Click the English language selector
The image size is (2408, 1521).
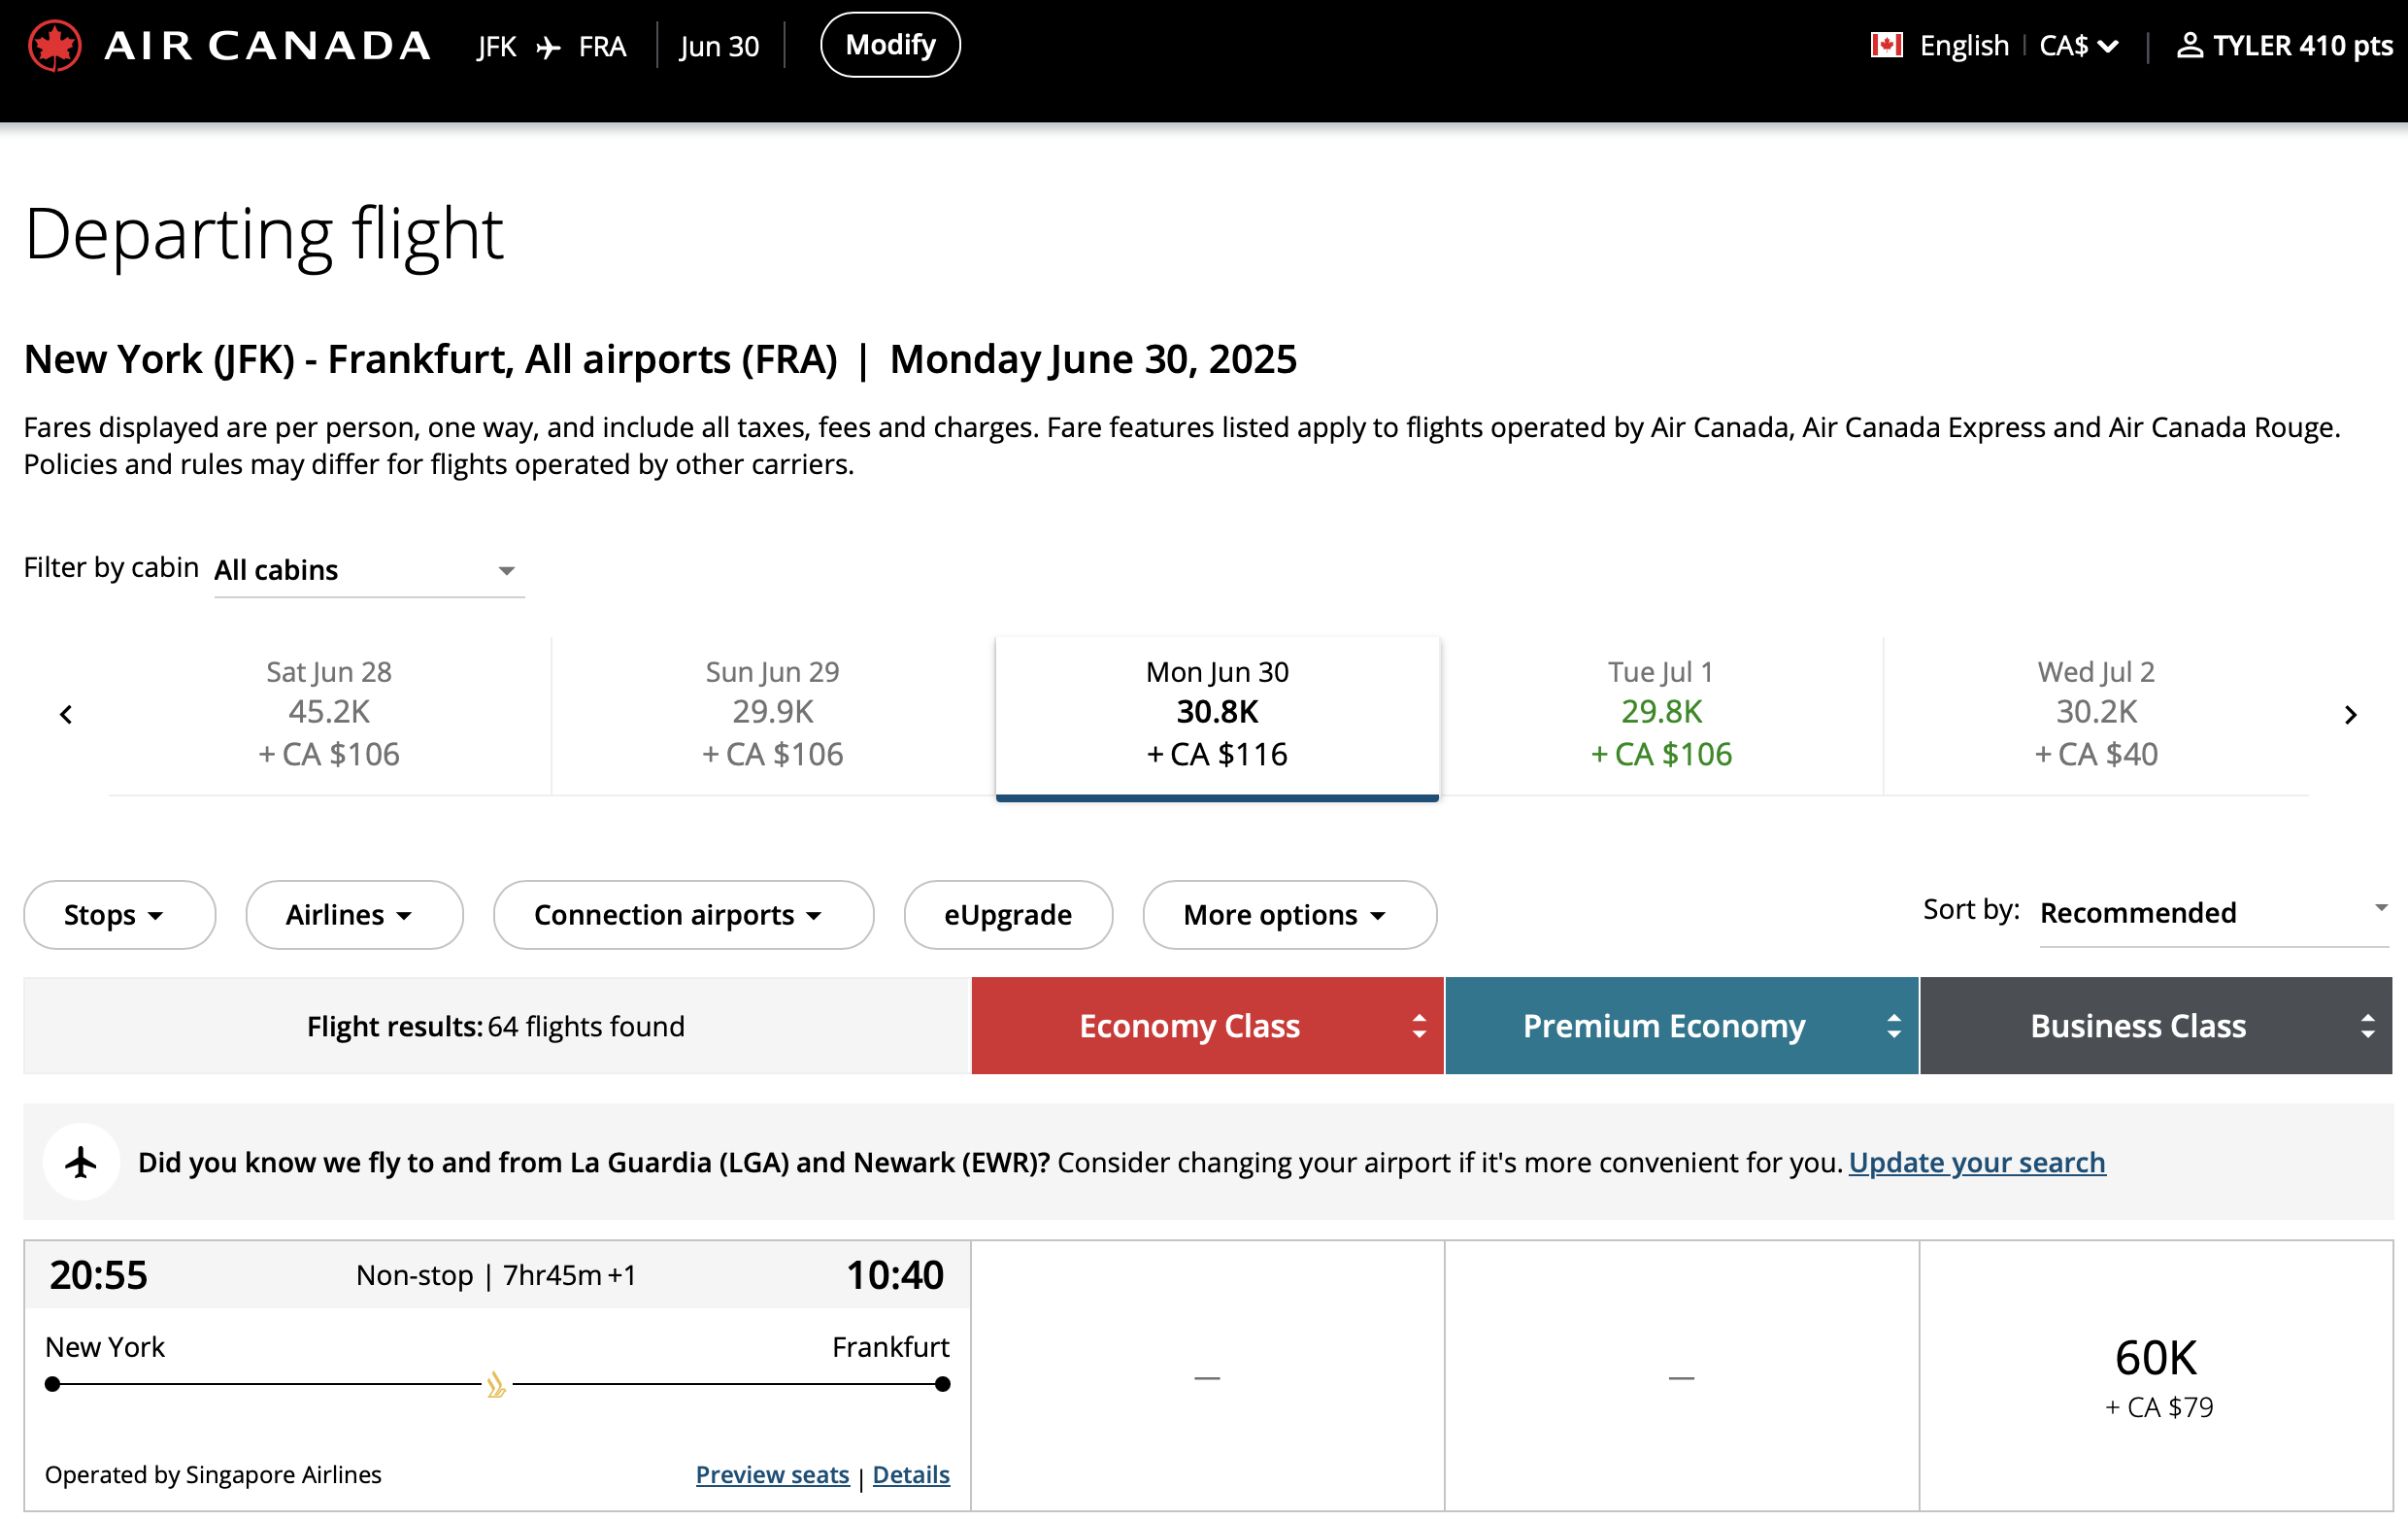click(x=1964, y=46)
